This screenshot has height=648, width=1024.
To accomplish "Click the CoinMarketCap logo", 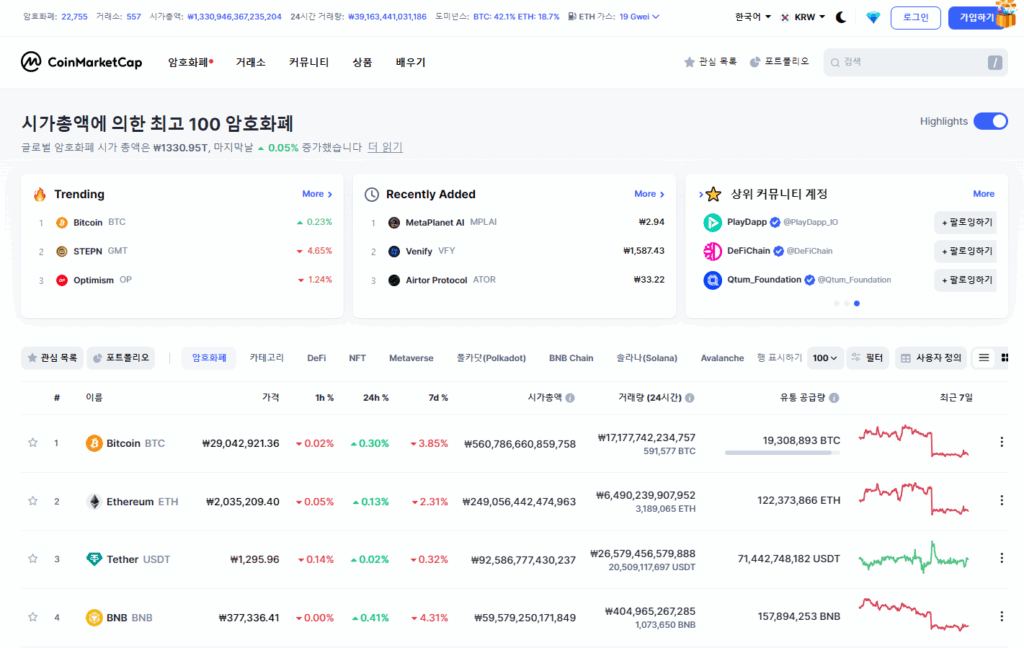I will (x=82, y=62).
